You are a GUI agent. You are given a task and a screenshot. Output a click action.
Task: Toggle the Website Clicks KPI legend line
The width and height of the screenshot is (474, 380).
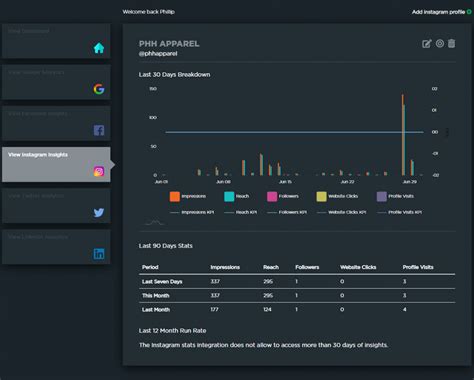tap(341, 212)
